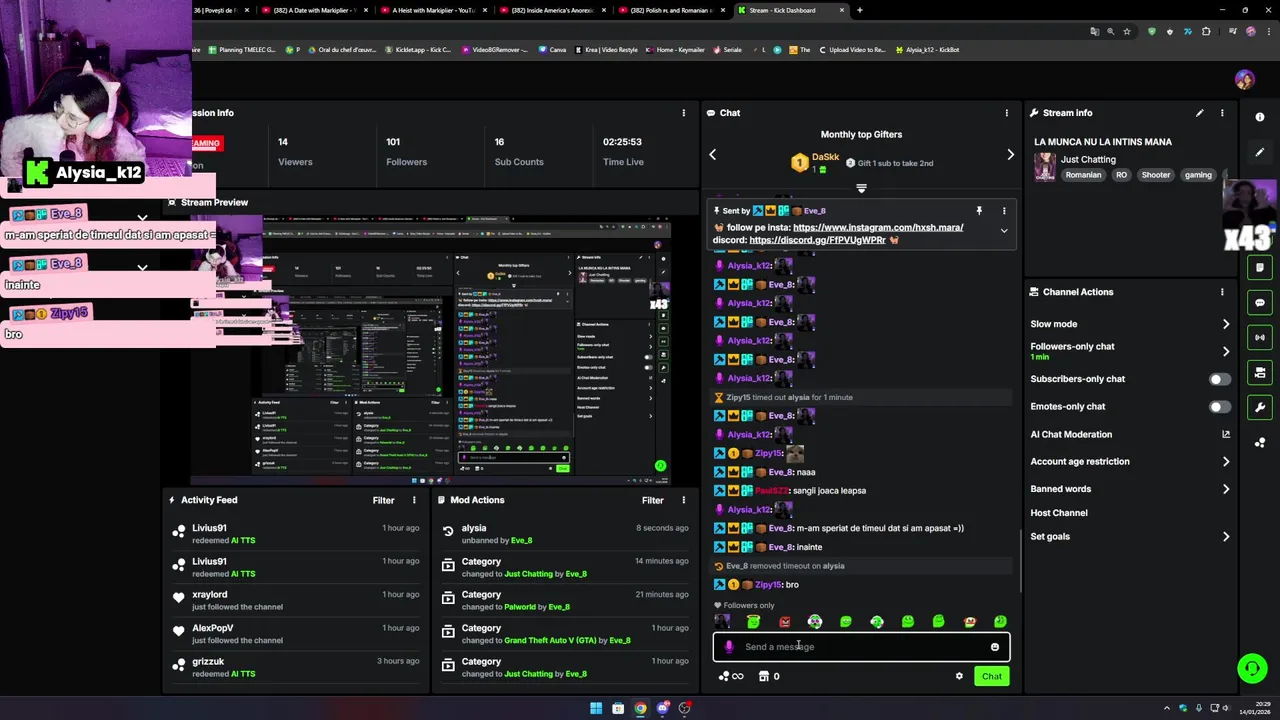Click the Host Channel option
This screenshot has height=720, width=1280.
click(x=1059, y=513)
